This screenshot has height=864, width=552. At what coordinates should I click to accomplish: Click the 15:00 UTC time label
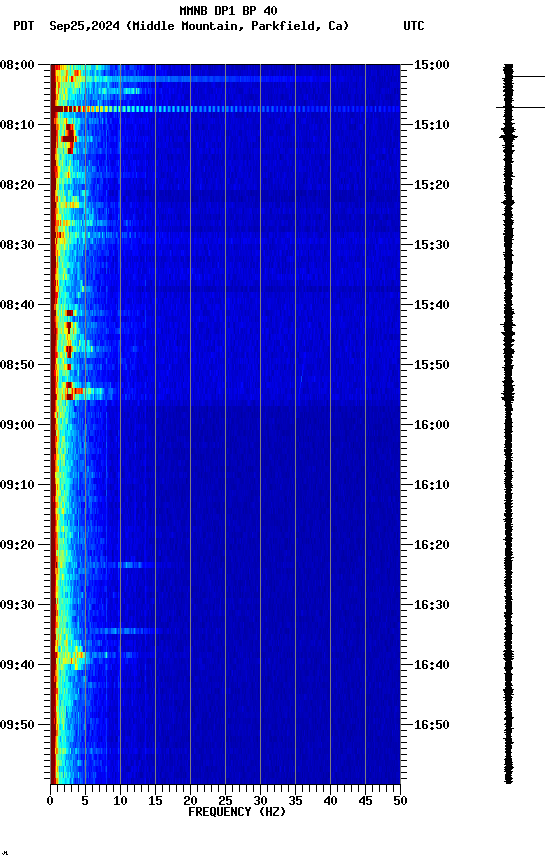coord(431,65)
